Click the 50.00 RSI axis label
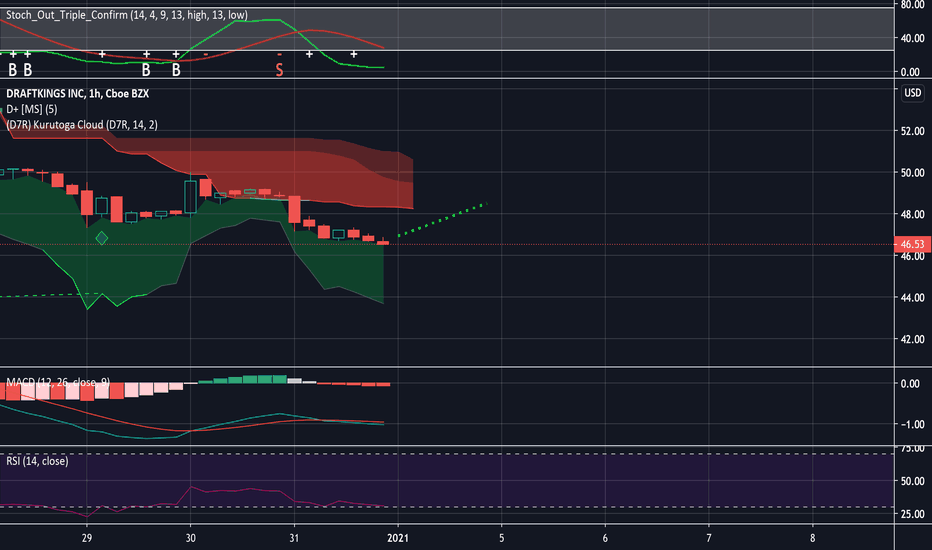 click(x=912, y=480)
